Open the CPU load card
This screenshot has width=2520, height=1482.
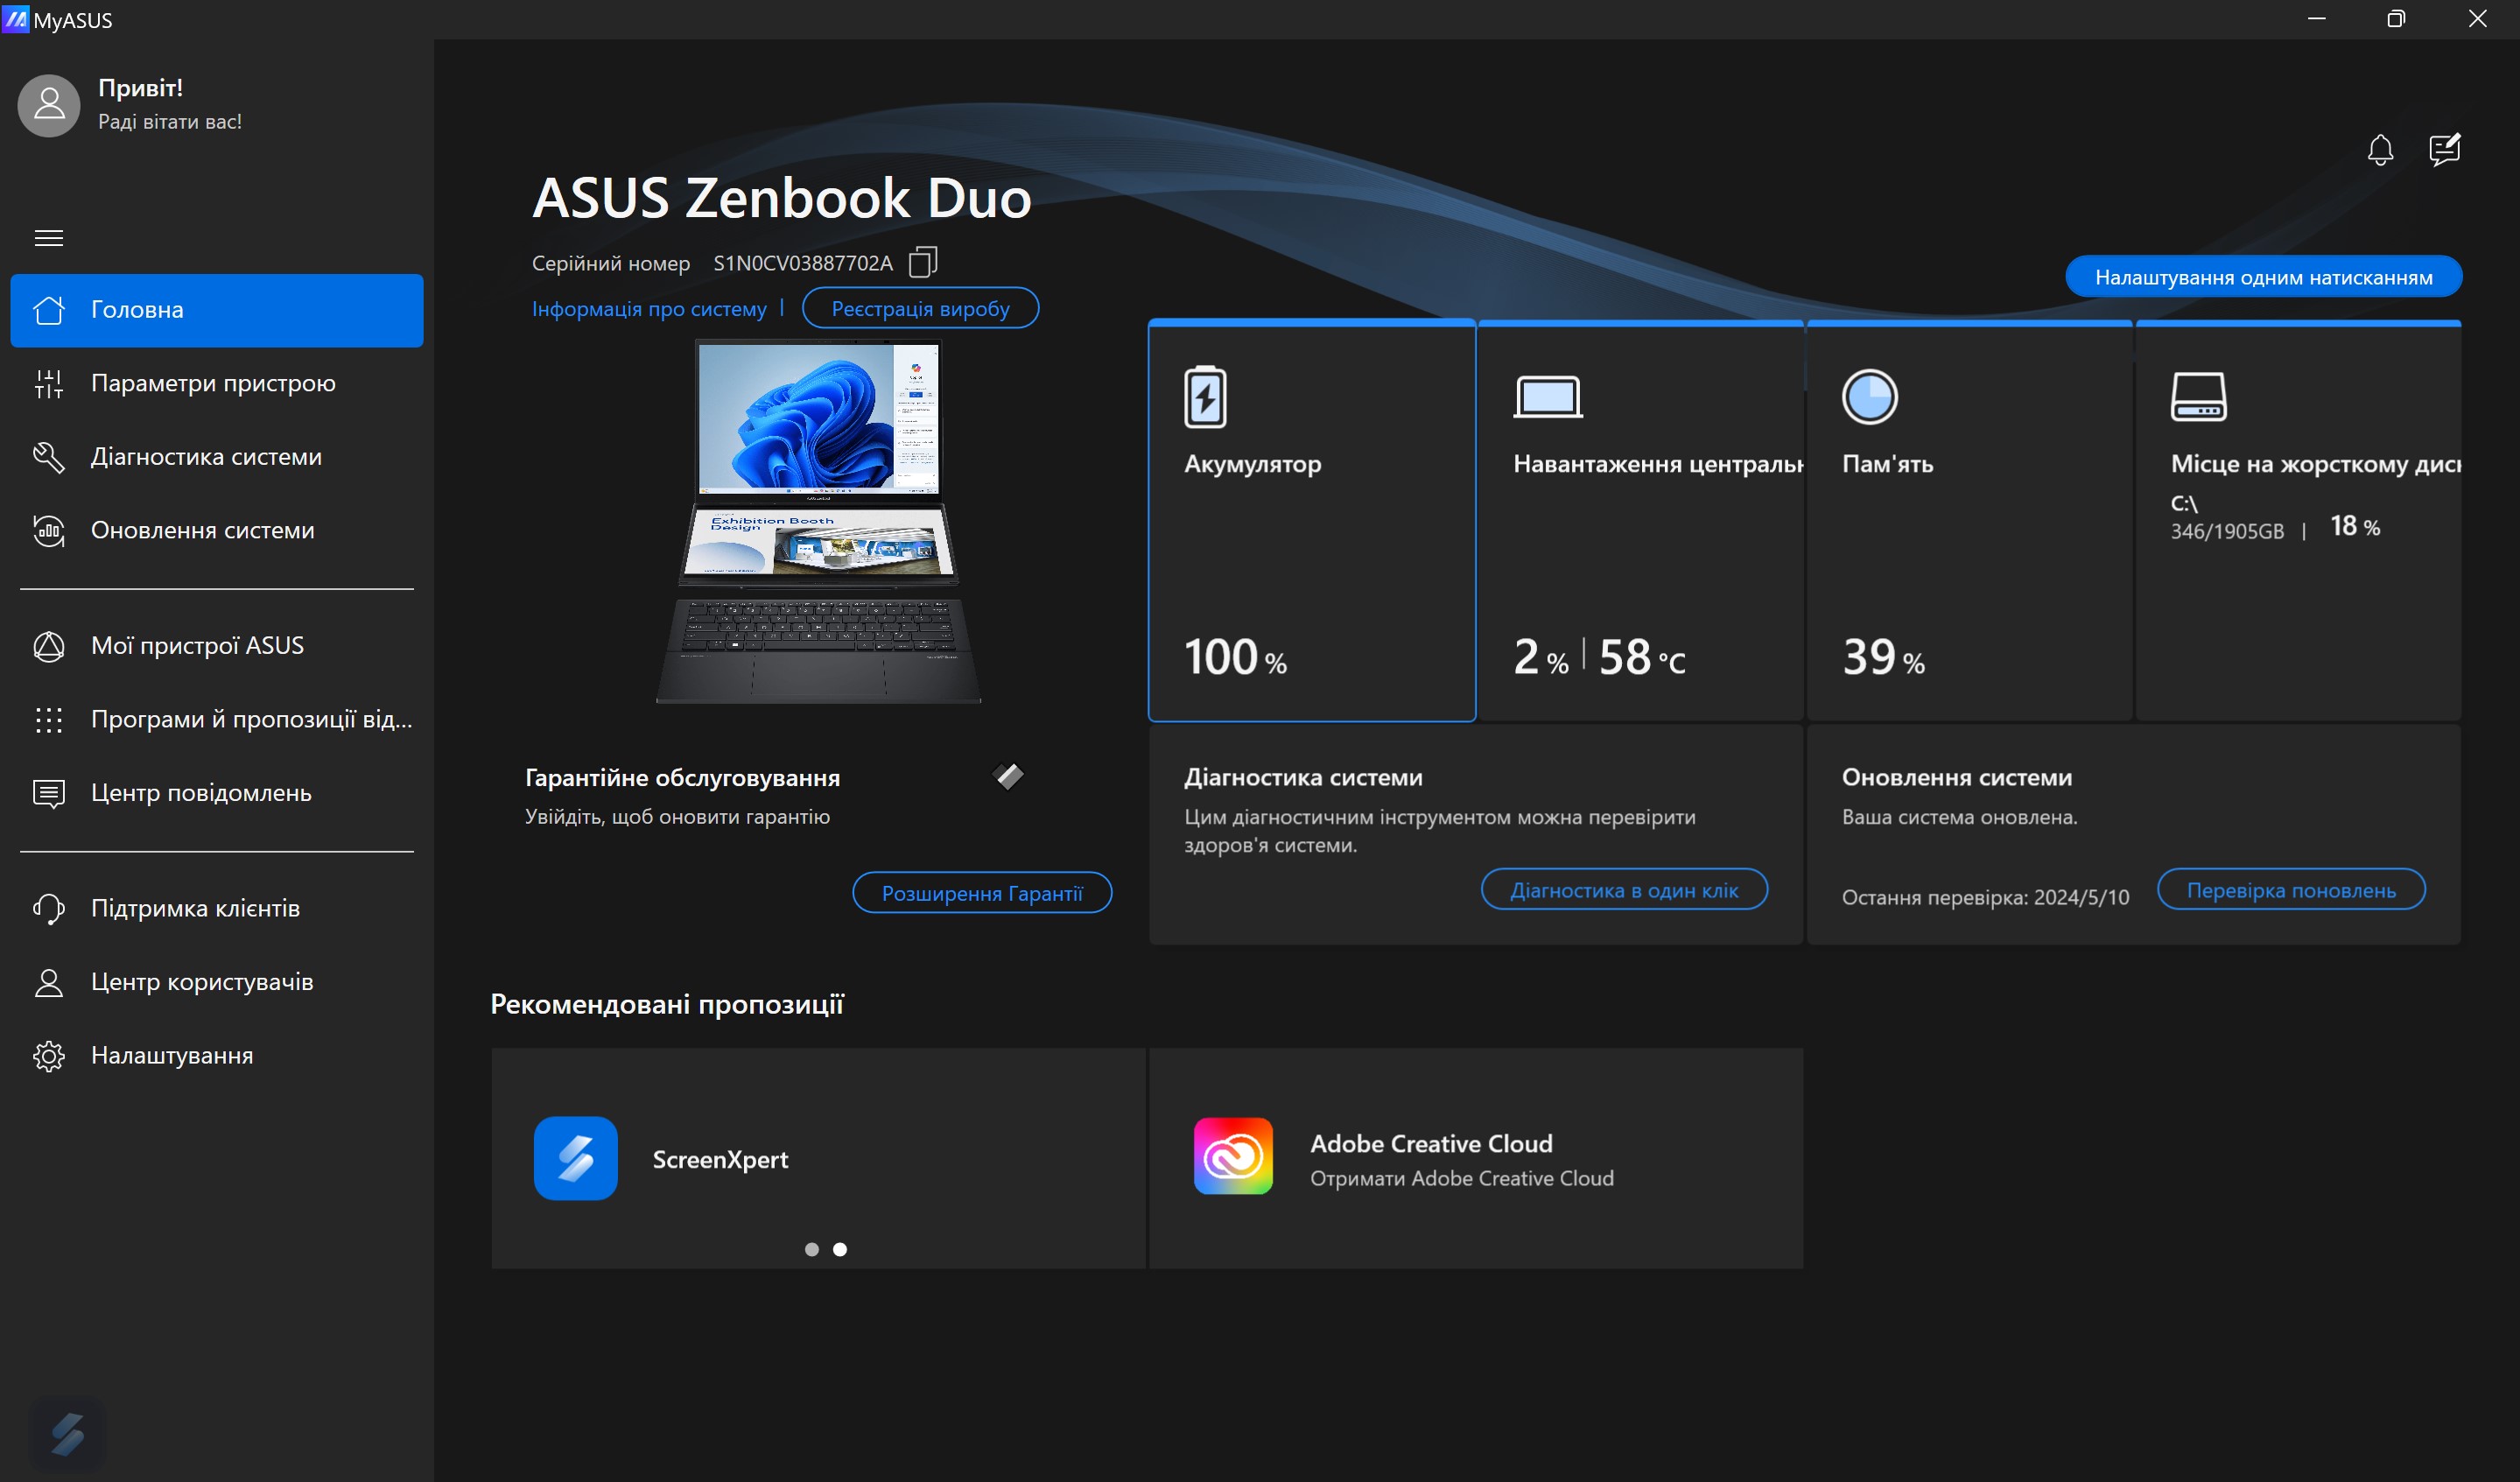[x=1640, y=520]
